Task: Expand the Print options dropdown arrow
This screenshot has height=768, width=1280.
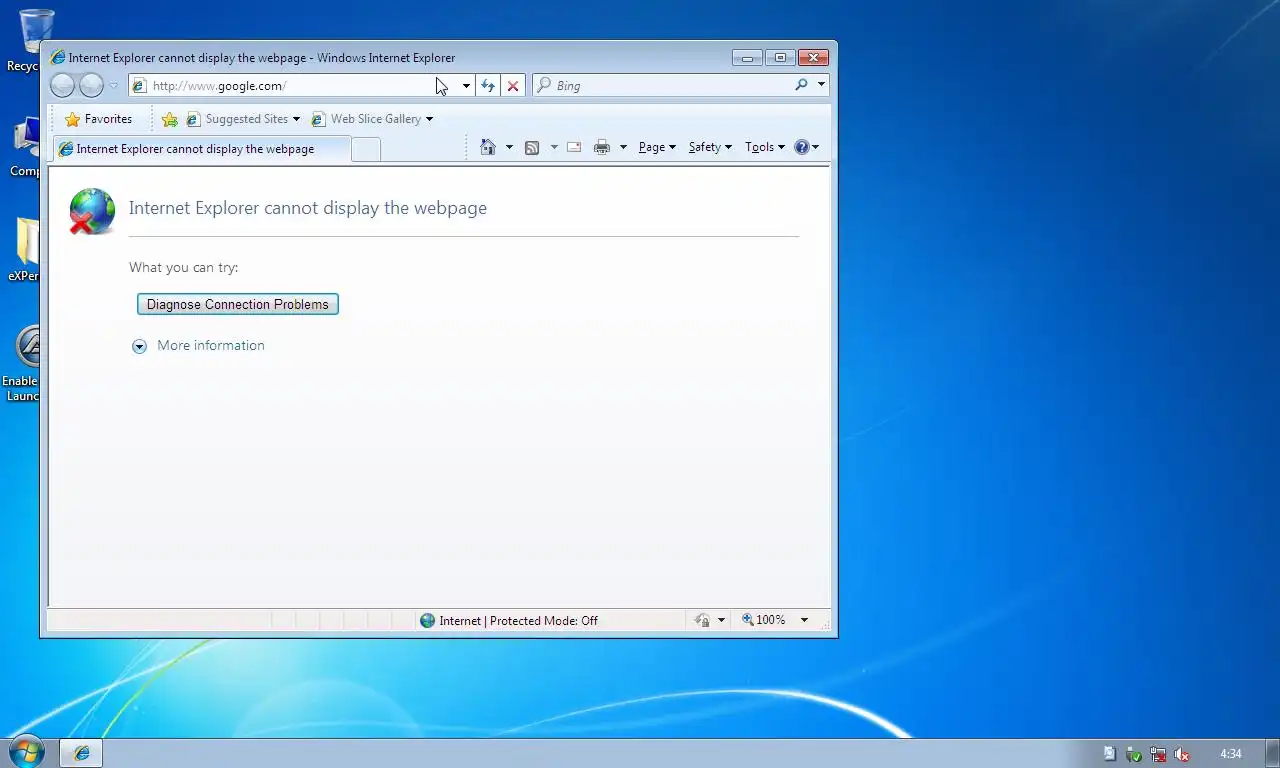Action: coord(623,147)
